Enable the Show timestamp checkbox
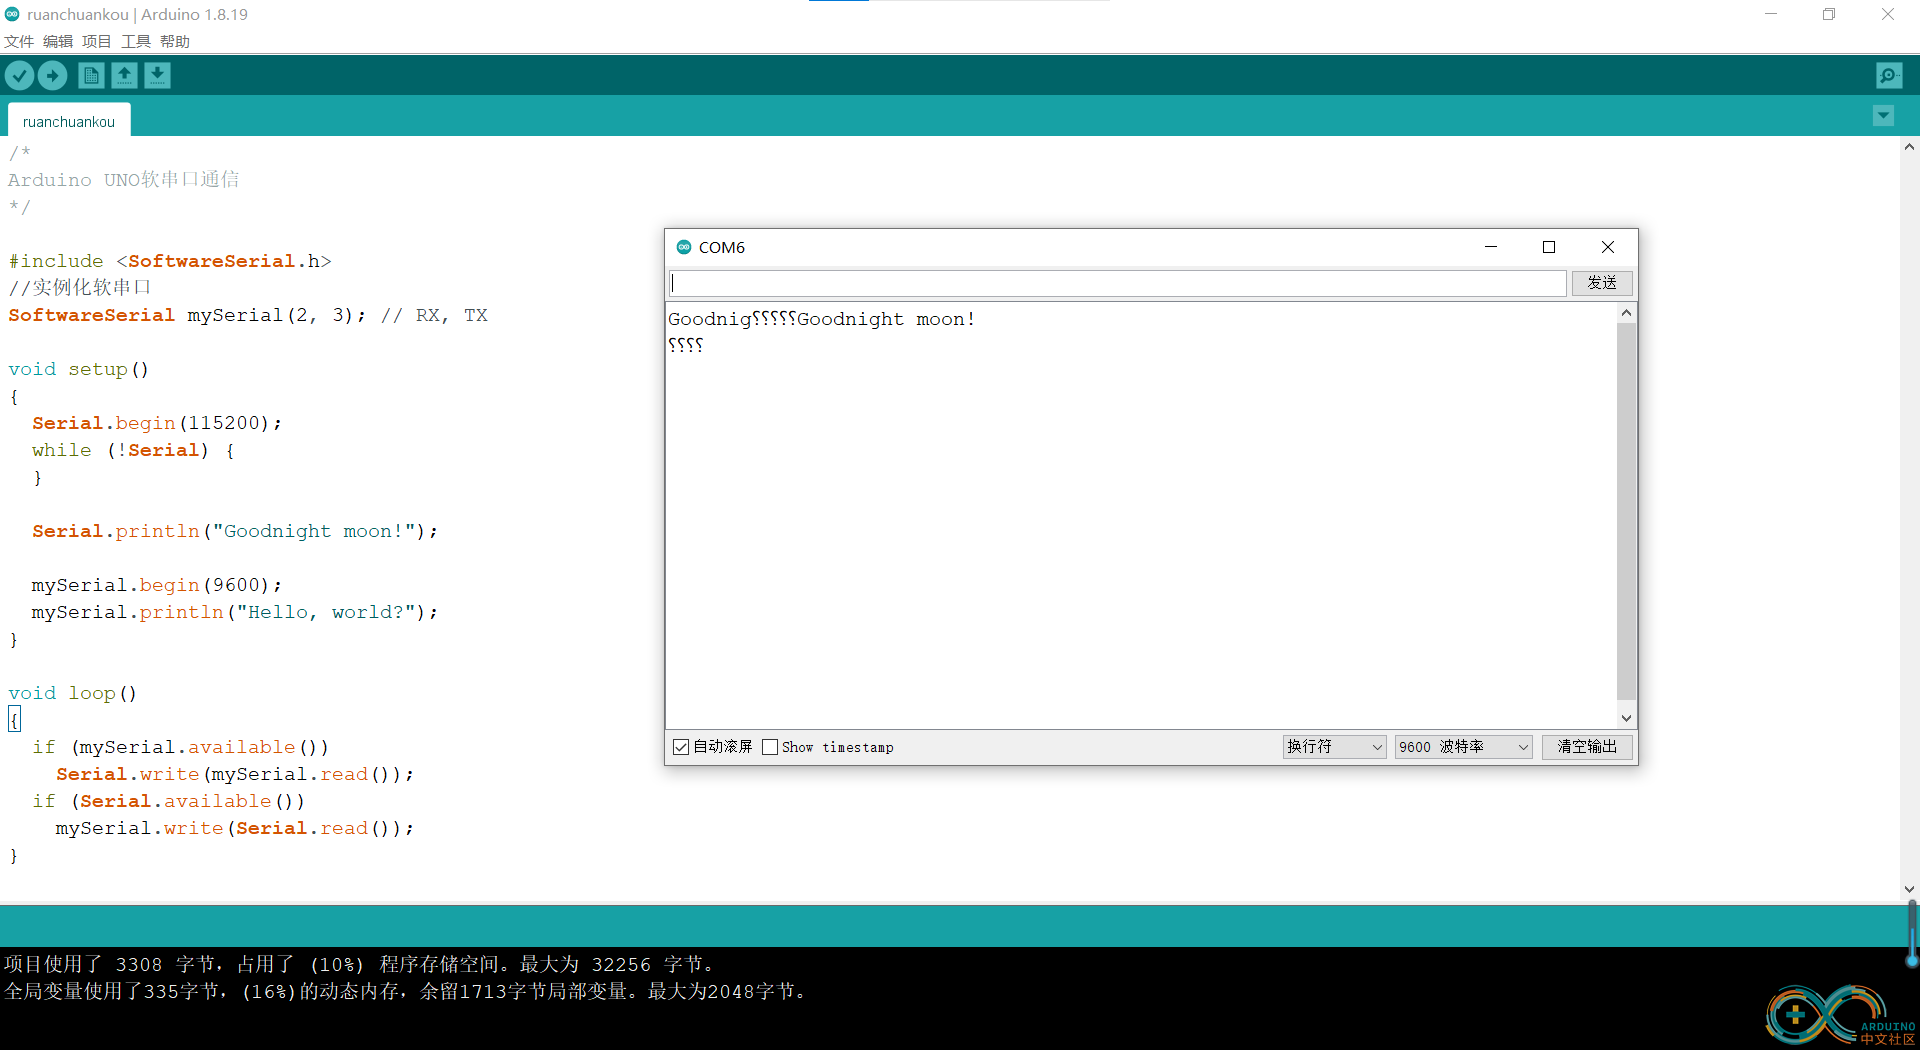 [x=770, y=747]
